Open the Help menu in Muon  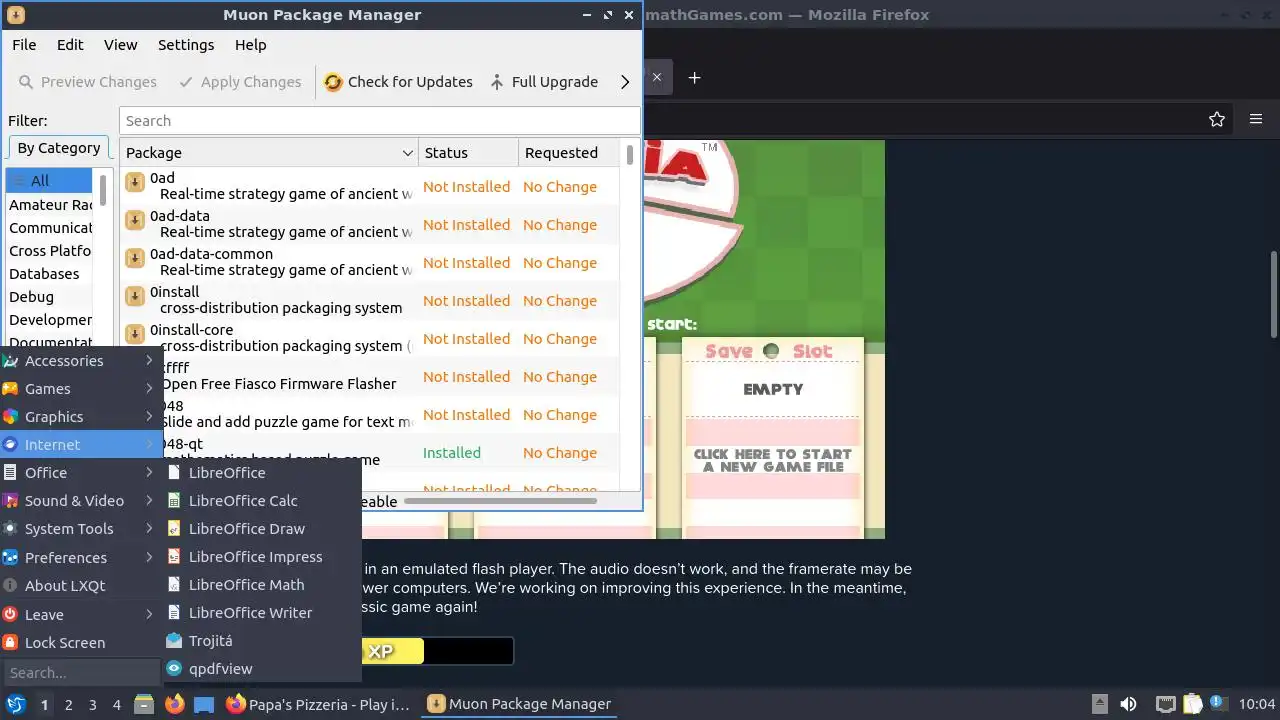[251, 45]
